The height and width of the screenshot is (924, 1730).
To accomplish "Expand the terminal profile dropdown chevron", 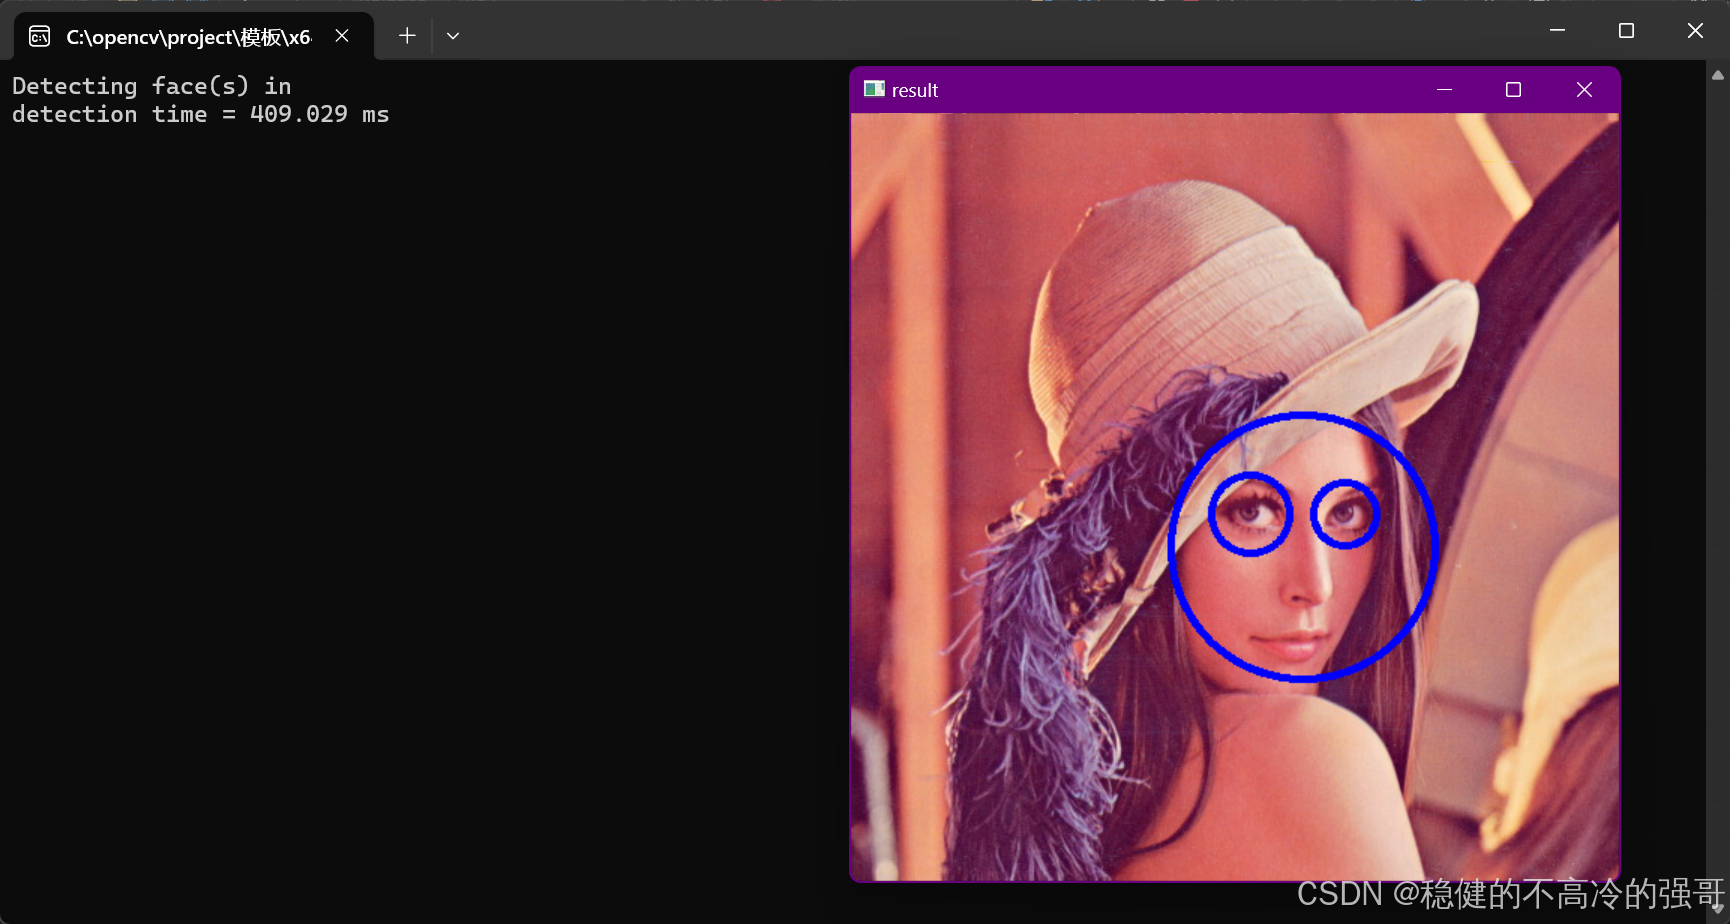I will pyautogui.click(x=453, y=36).
